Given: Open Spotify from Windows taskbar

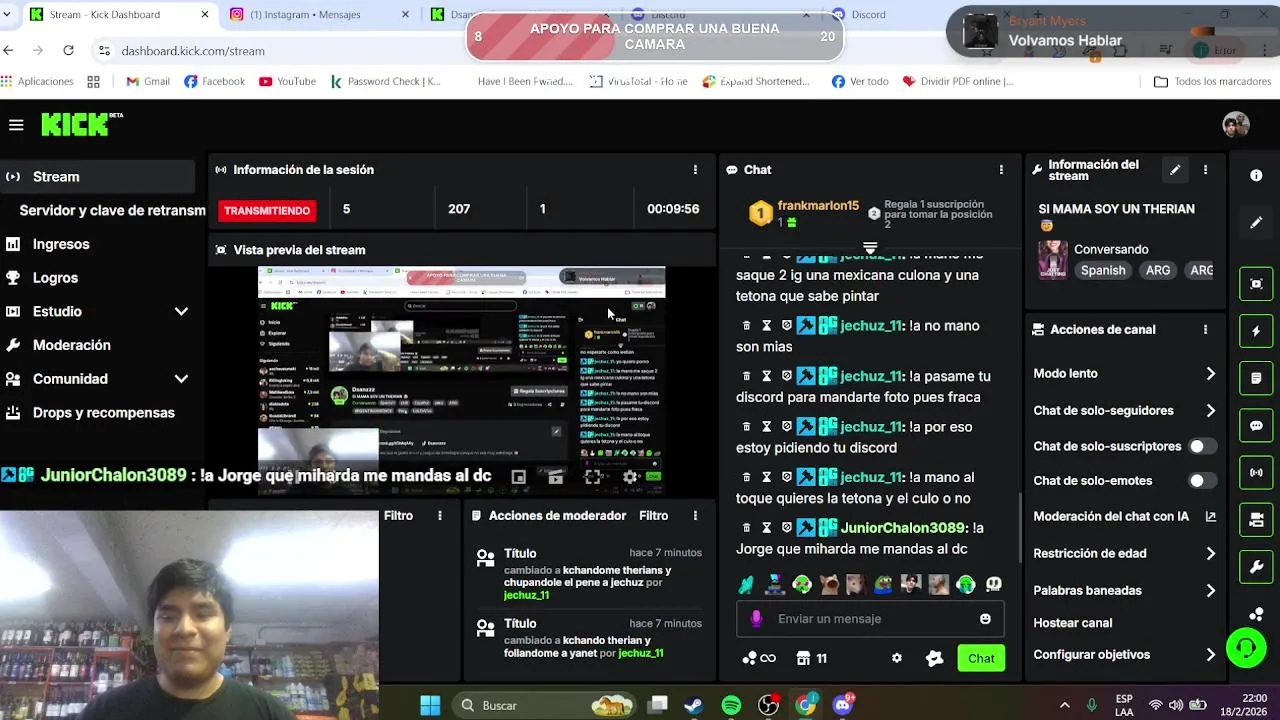Looking at the screenshot, I should pos(731,706).
